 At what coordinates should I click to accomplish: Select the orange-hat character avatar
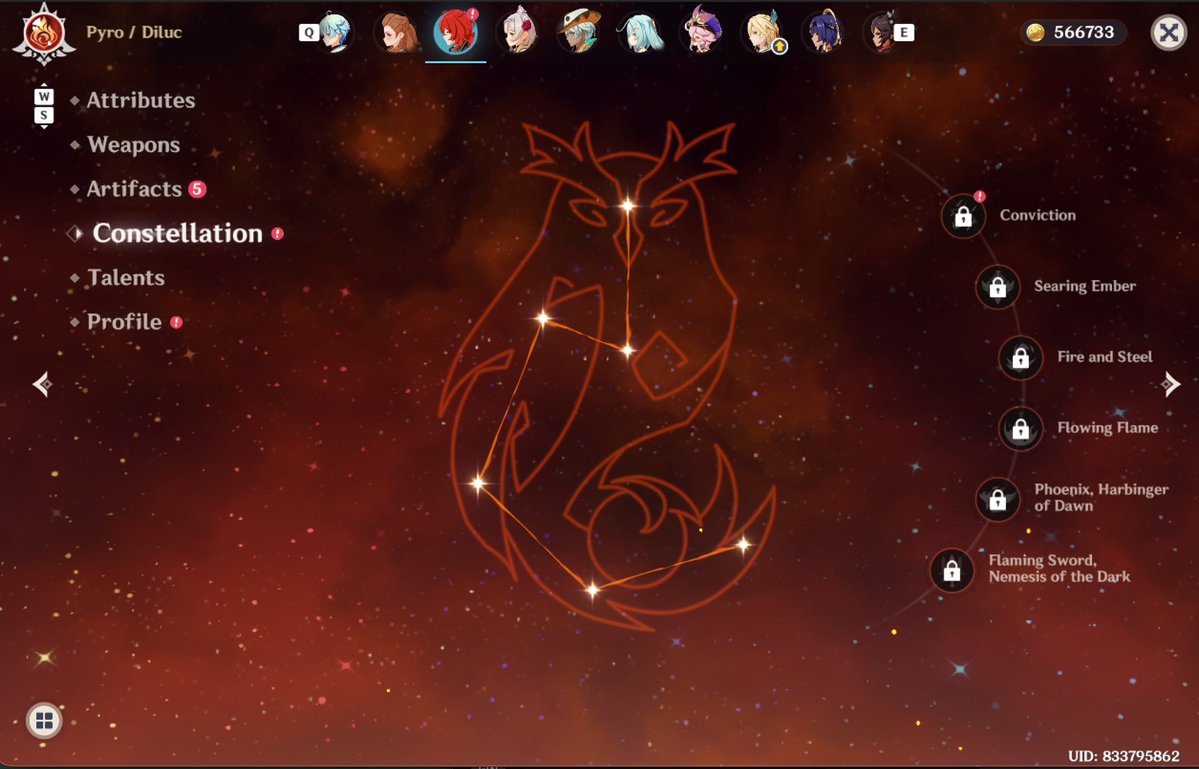[580, 33]
